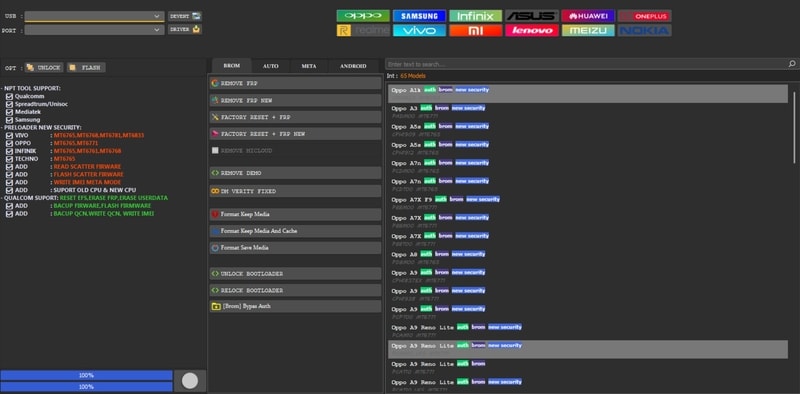The width and height of the screenshot is (800, 394).
Task: Choose the Infinix brand logo
Action: click(476, 16)
